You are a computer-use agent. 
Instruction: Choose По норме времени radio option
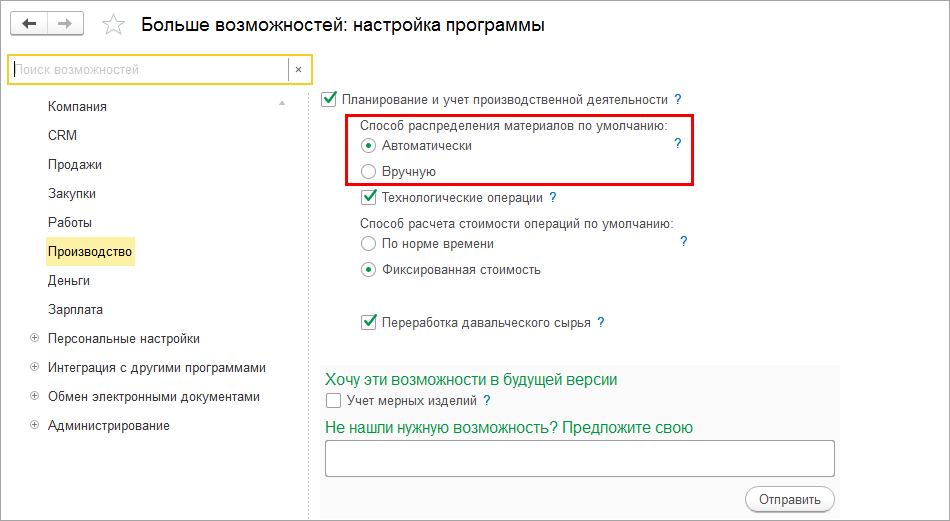(368, 243)
